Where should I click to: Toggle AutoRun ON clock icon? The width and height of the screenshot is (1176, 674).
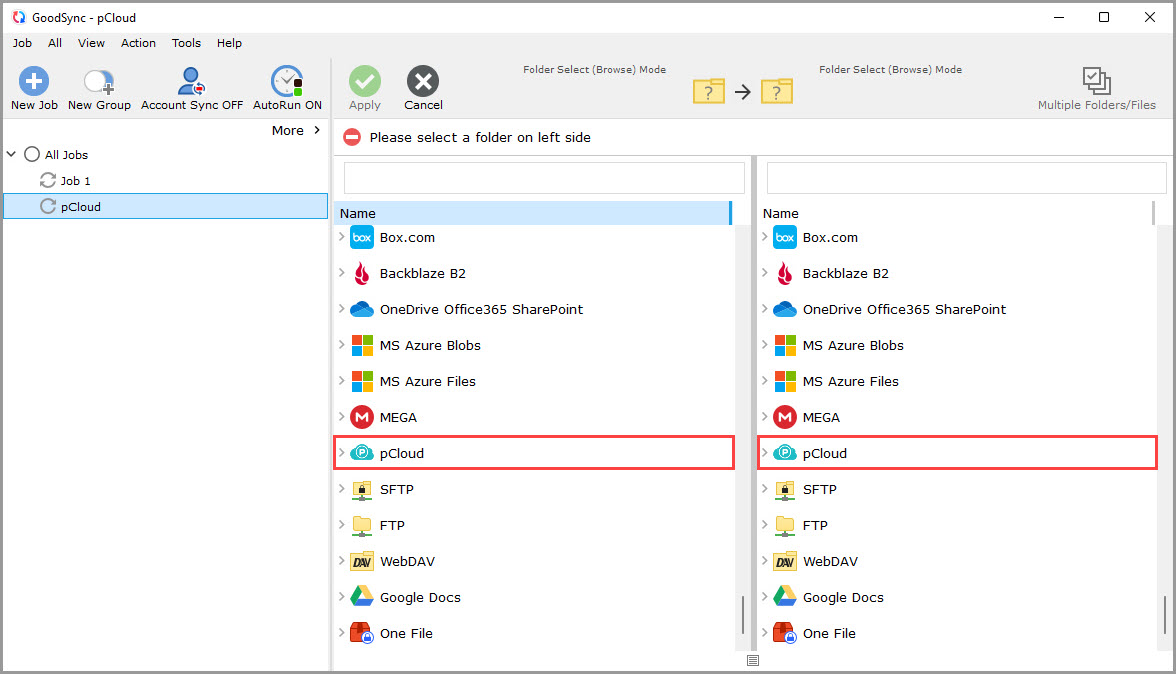coord(287,81)
